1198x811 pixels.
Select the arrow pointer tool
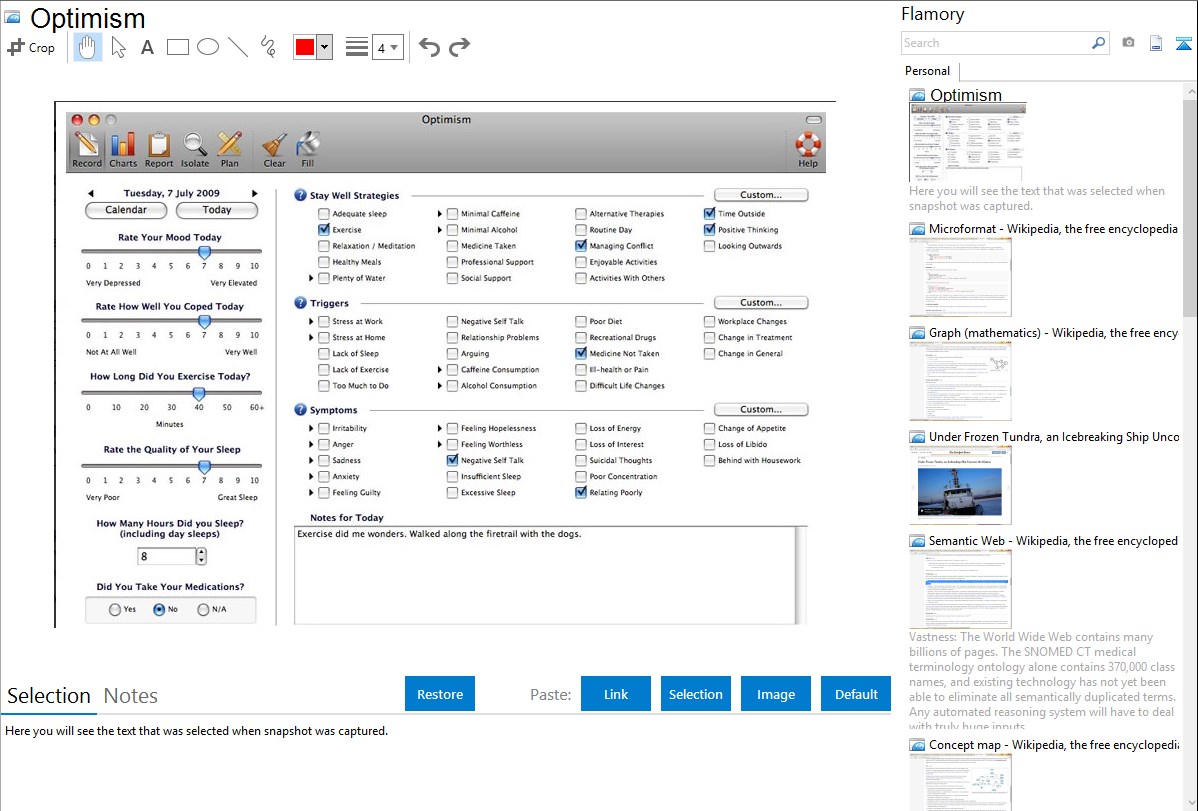click(118, 47)
